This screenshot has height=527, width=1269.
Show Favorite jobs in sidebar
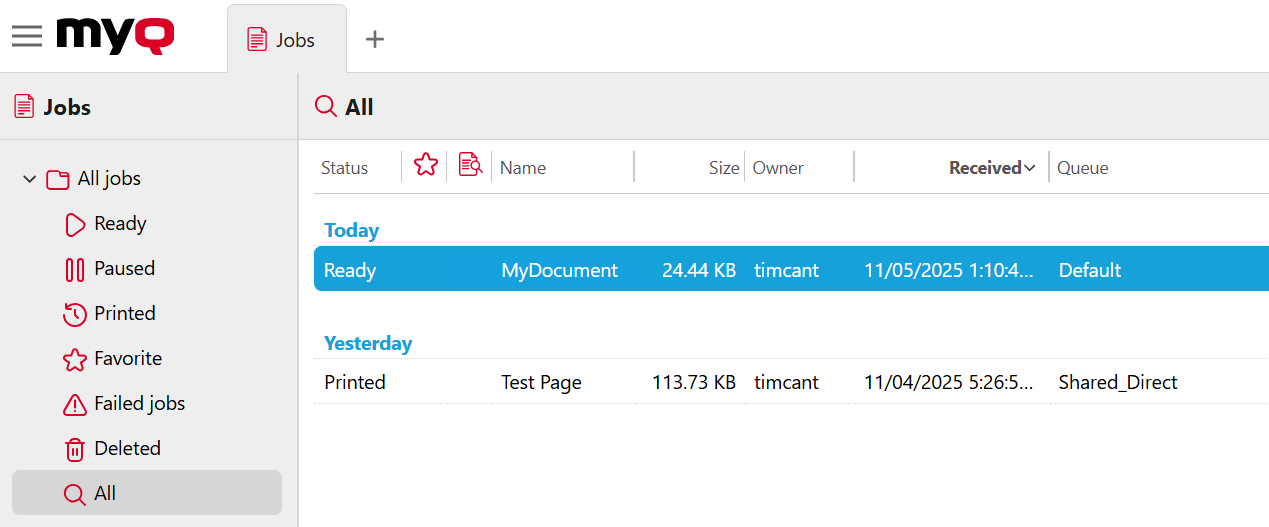(127, 359)
